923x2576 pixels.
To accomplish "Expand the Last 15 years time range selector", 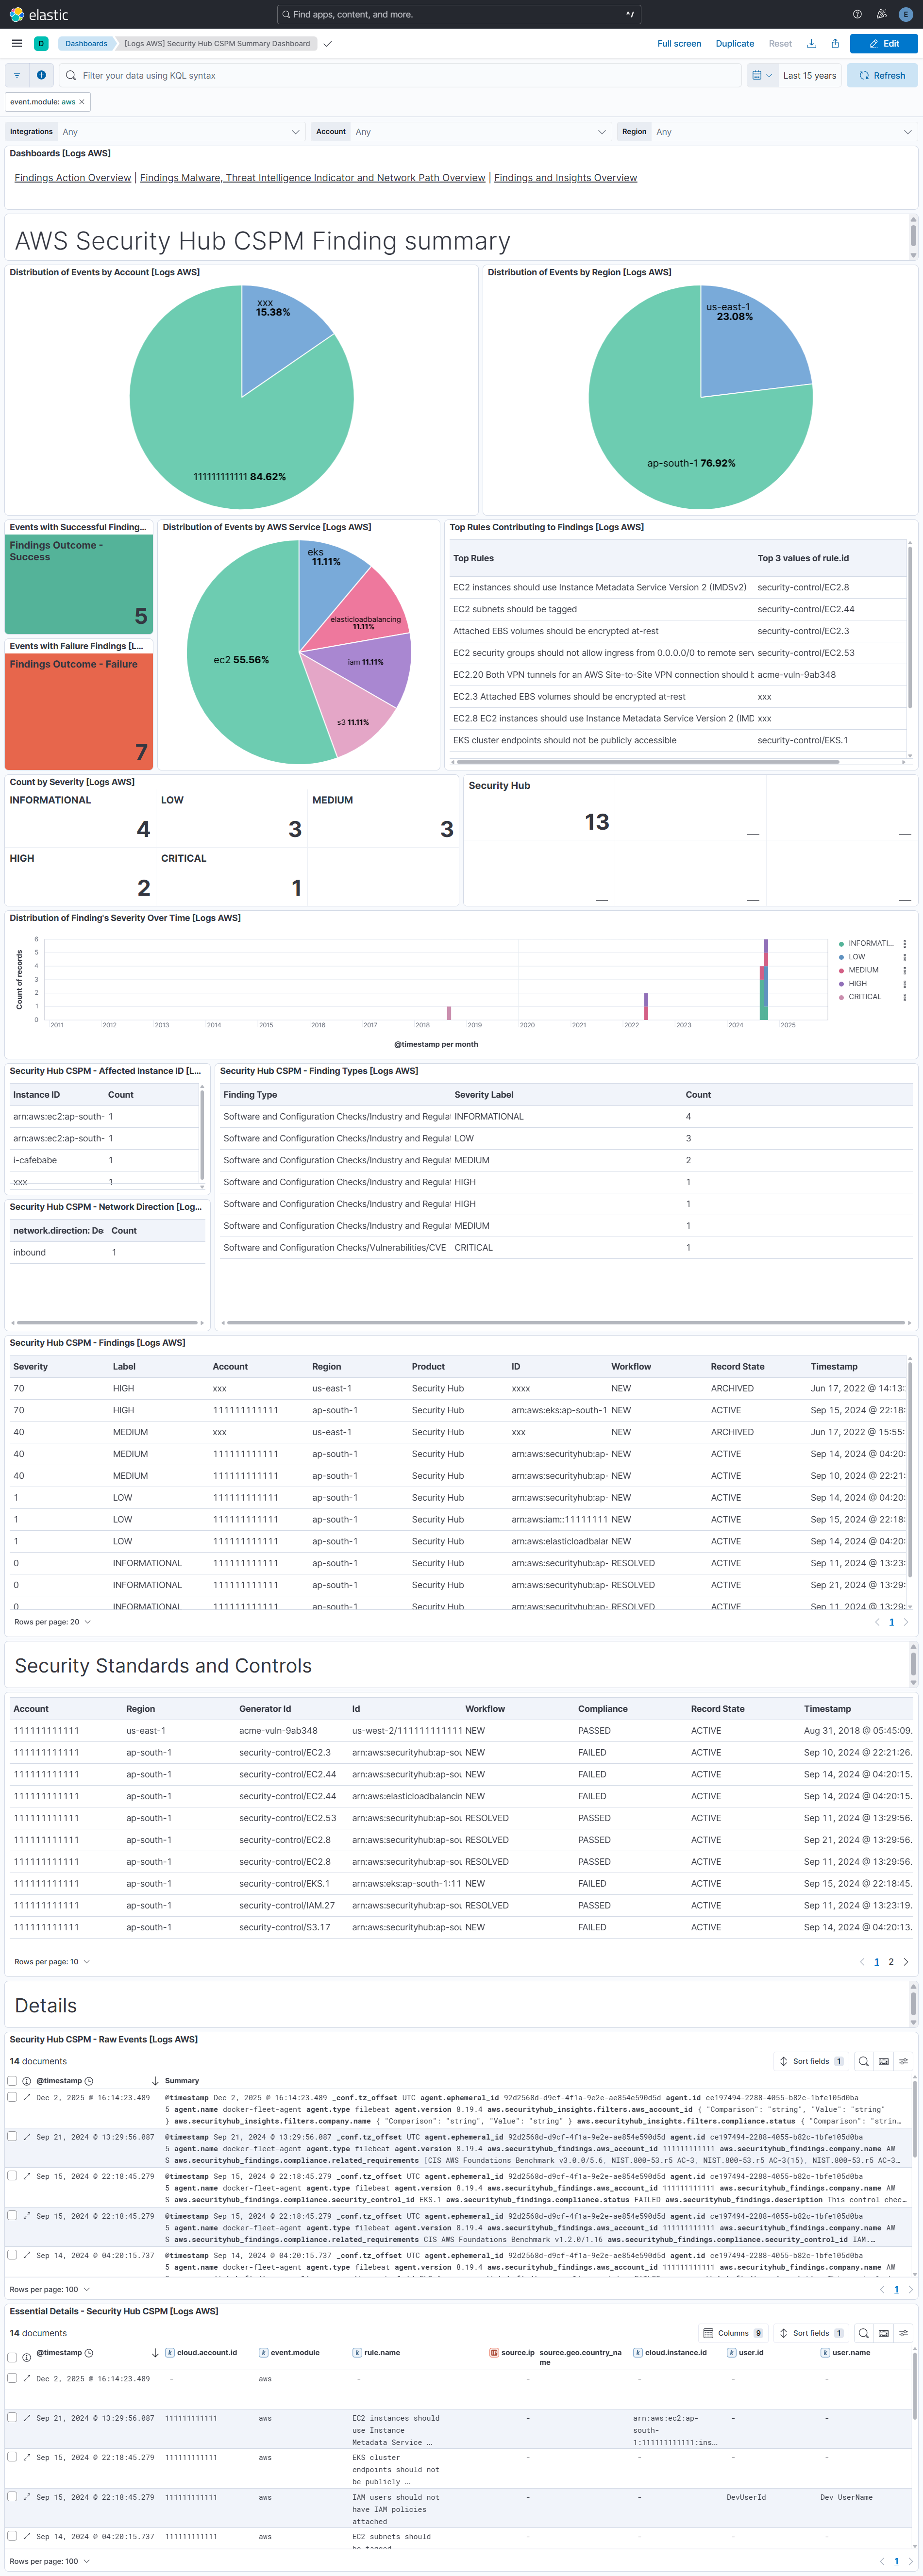I will tap(810, 75).
